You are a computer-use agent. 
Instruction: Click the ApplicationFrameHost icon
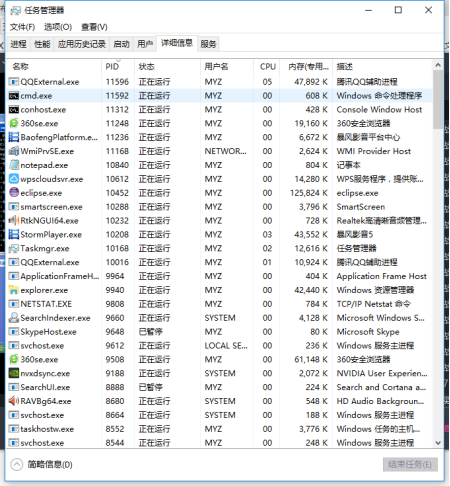pos(13,276)
